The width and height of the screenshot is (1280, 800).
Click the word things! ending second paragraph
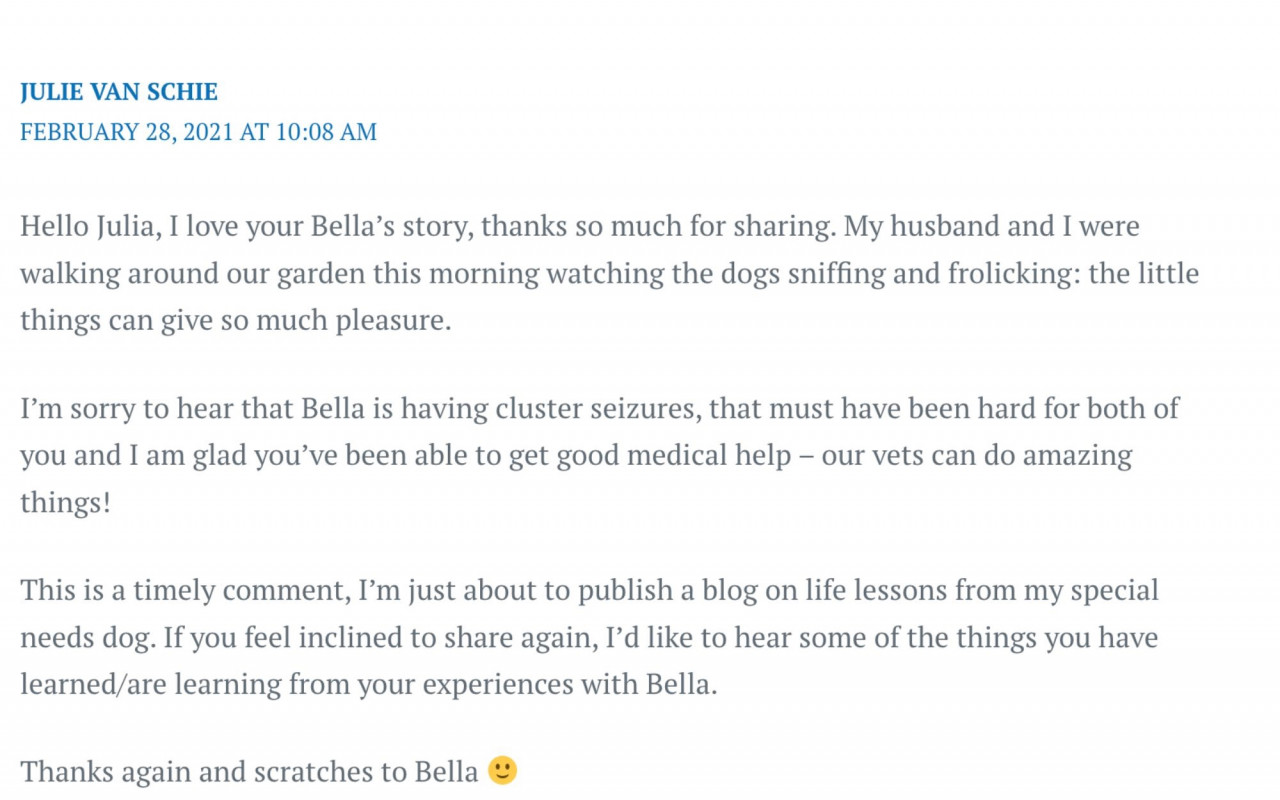[x=65, y=502]
